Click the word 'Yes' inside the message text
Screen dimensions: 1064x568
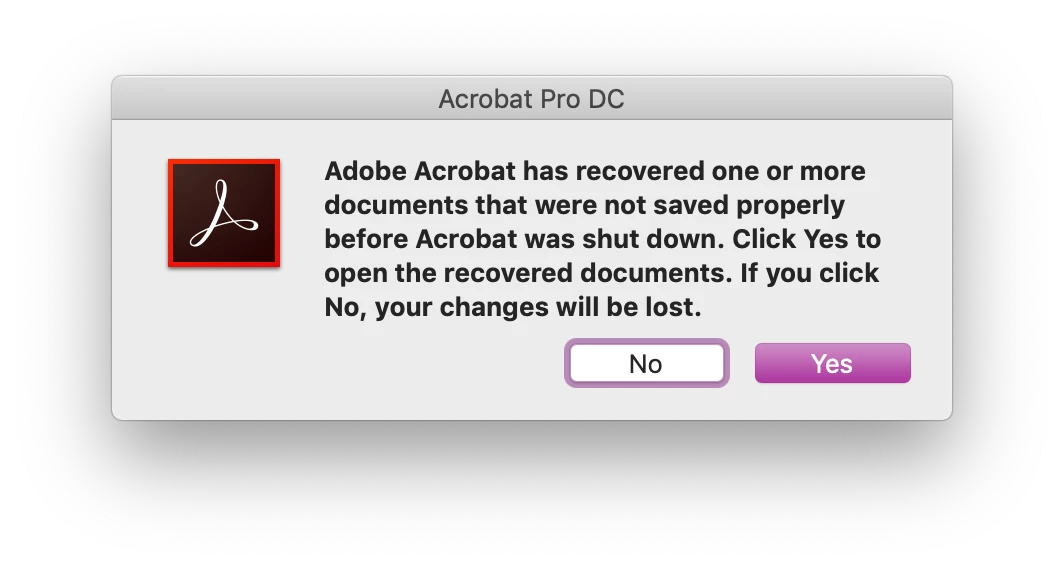tap(824, 239)
